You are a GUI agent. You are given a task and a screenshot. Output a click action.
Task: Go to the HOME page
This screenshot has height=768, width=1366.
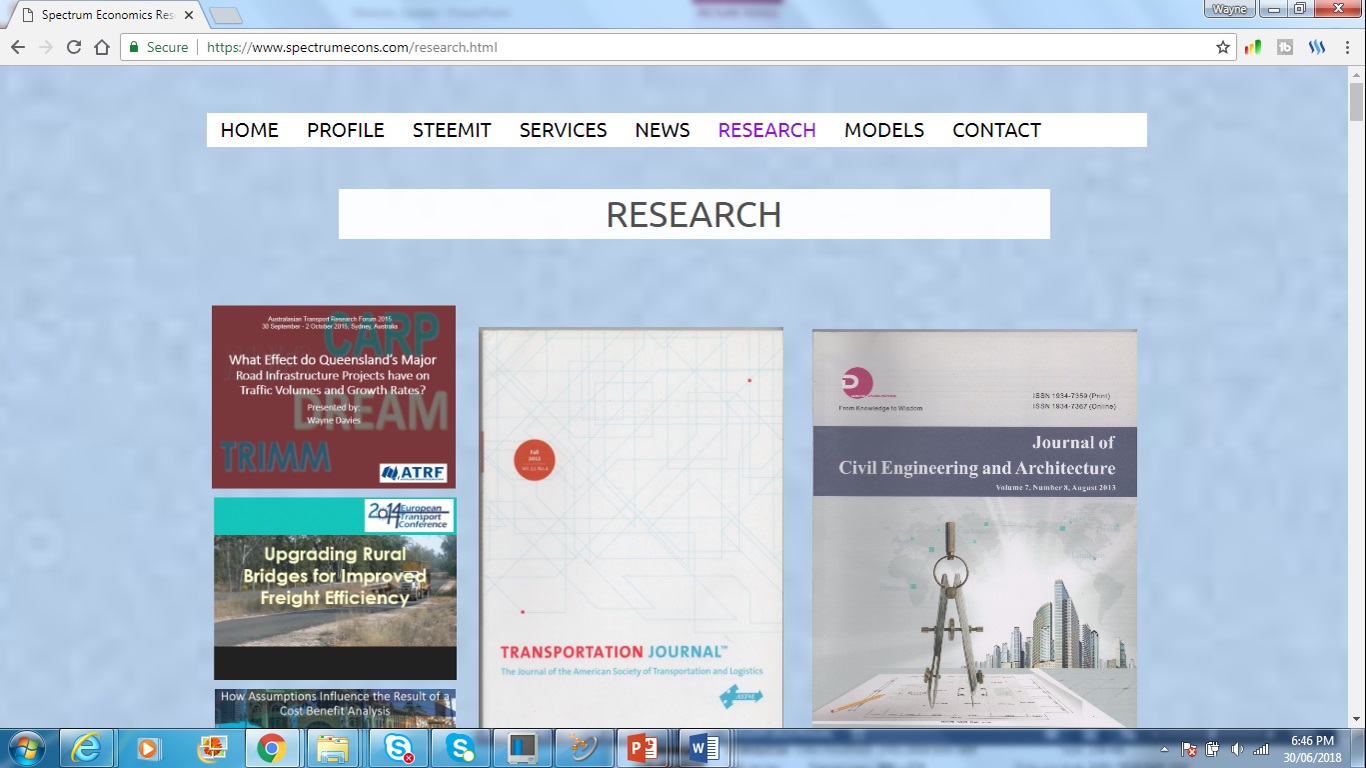(250, 130)
